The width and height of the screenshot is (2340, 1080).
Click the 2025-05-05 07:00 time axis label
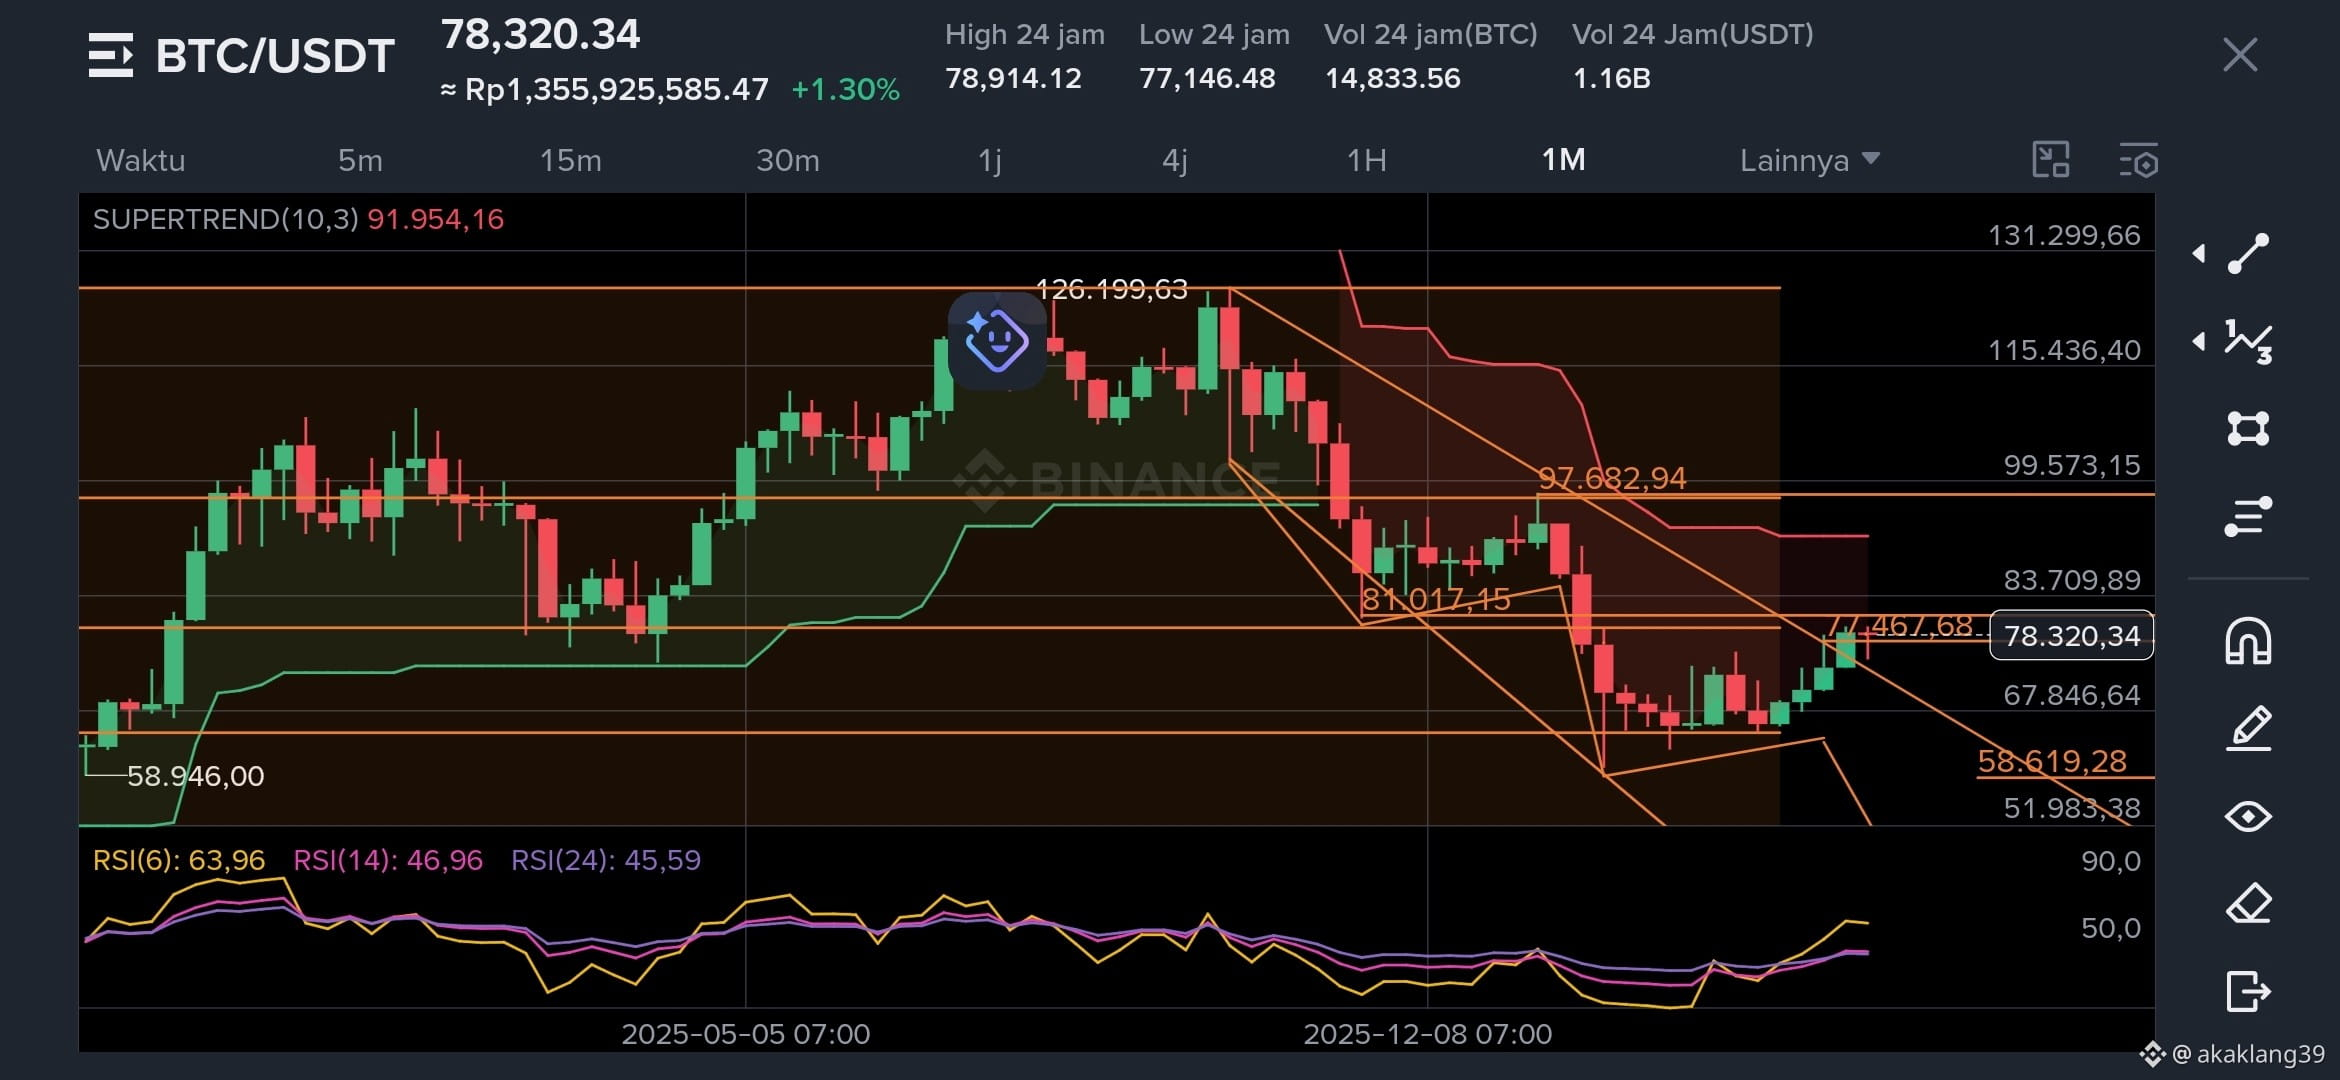coord(745,1034)
